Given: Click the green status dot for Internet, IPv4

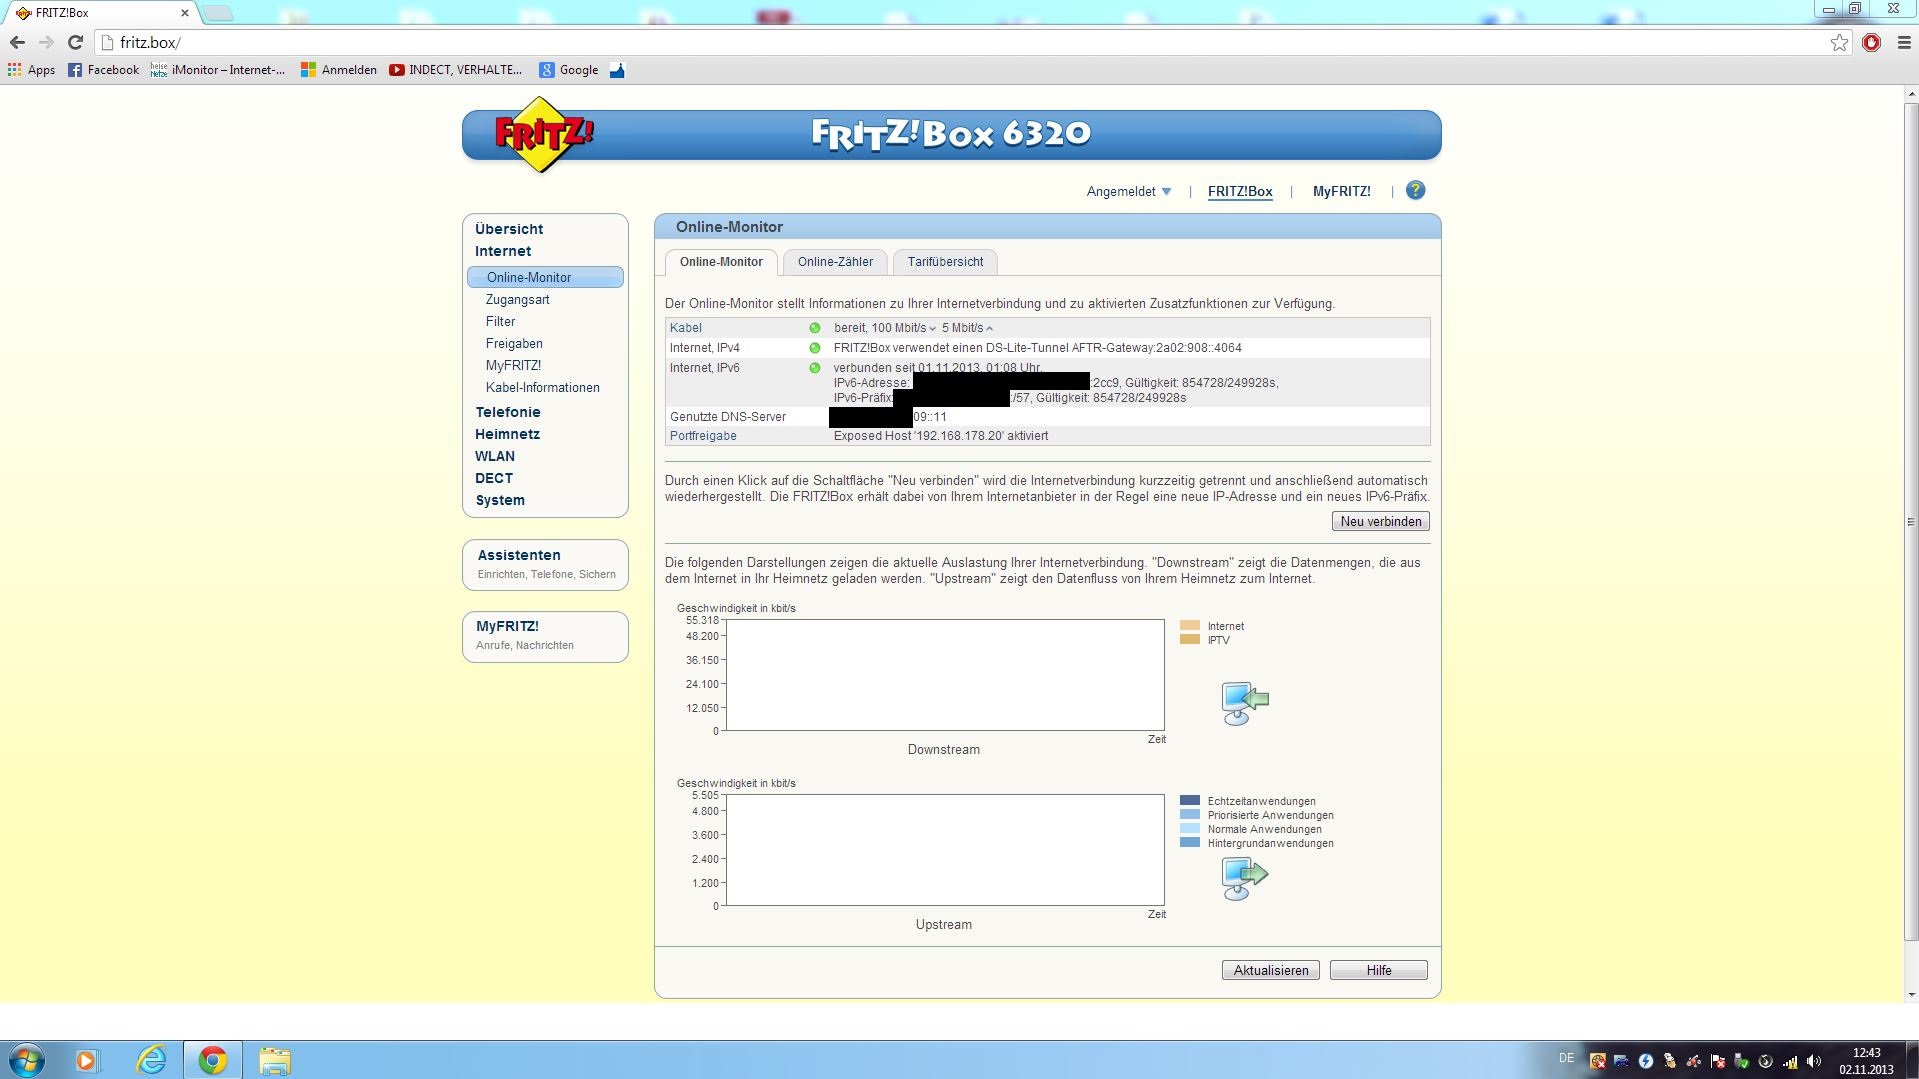Looking at the screenshot, I should pyautogui.click(x=814, y=348).
